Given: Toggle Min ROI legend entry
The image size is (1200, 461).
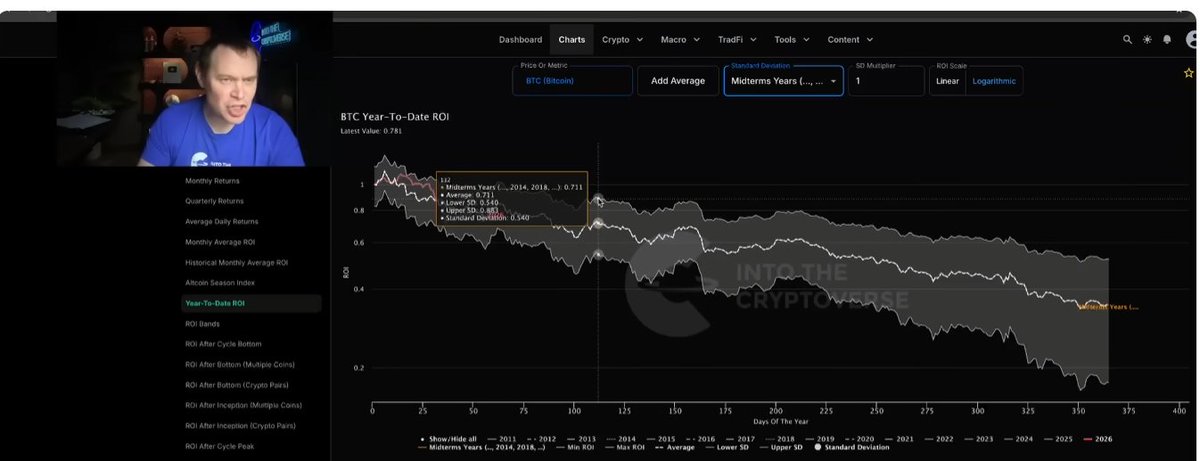Looking at the screenshot, I should point(576,448).
